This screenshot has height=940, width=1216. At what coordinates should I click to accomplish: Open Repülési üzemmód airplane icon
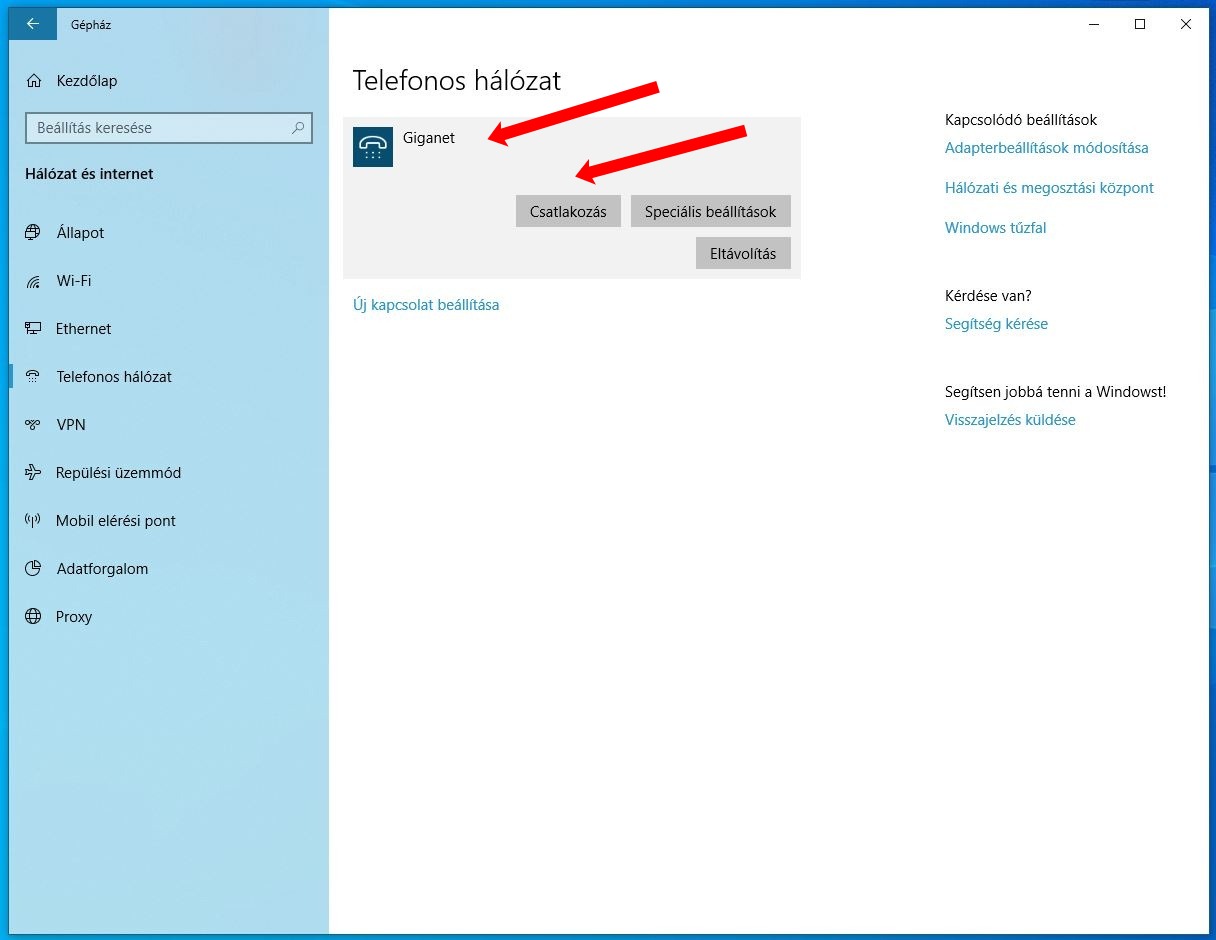tap(34, 473)
